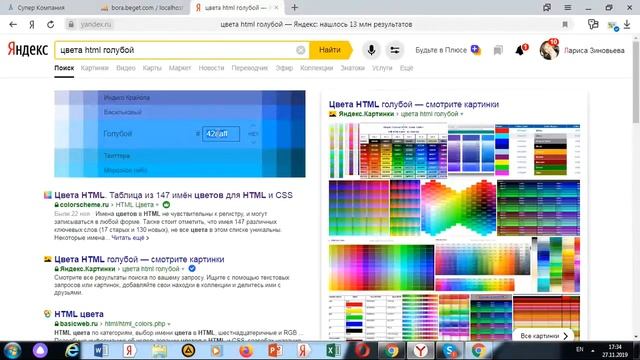640x360 pixels.
Task: Click the hex color value field 42aaff
Action: tap(221, 134)
